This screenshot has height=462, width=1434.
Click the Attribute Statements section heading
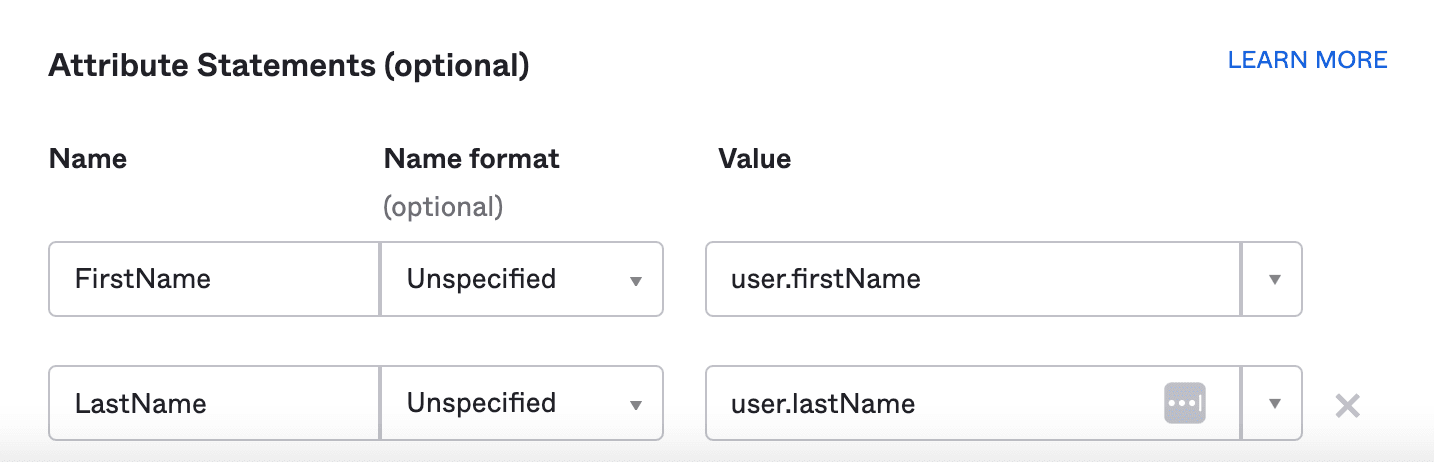(x=288, y=66)
